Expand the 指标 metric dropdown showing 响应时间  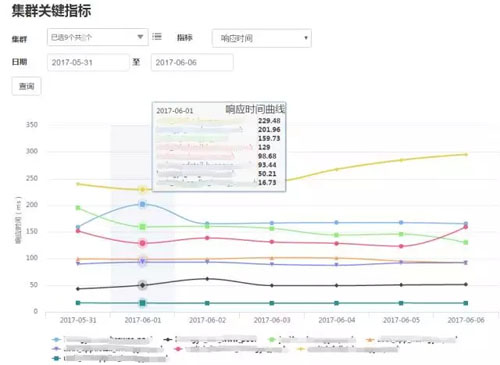coord(262,38)
